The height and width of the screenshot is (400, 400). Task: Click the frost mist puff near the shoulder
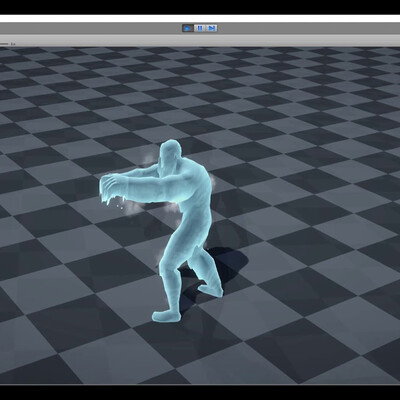pyautogui.click(x=146, y=160)
